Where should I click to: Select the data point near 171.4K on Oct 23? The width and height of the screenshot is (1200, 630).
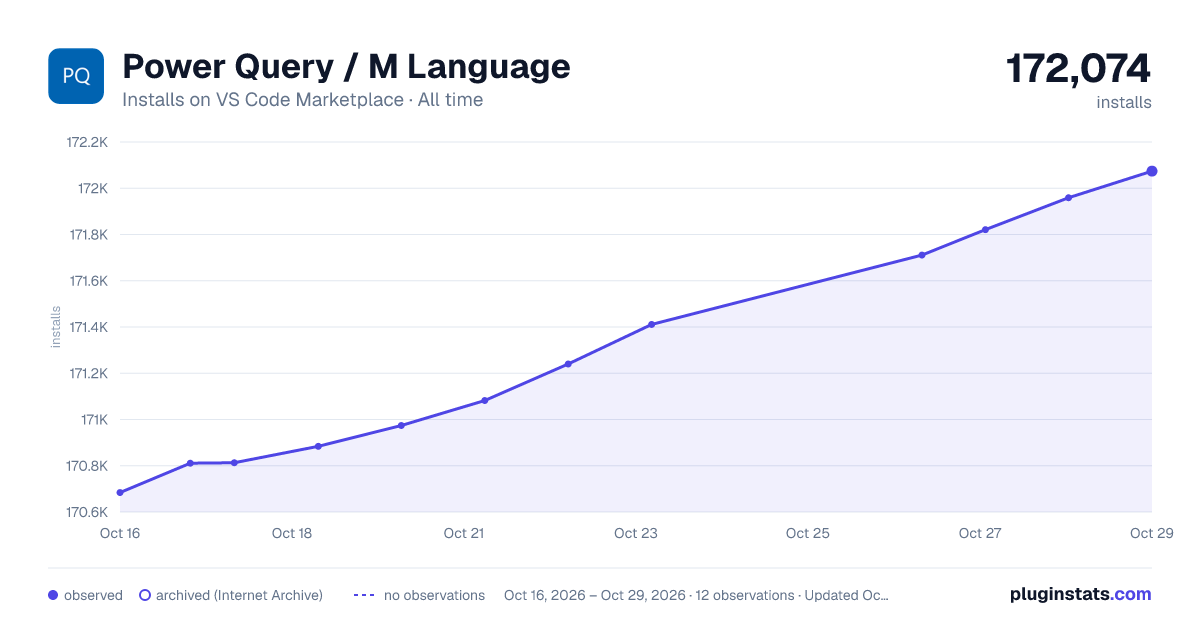point(651,324)
